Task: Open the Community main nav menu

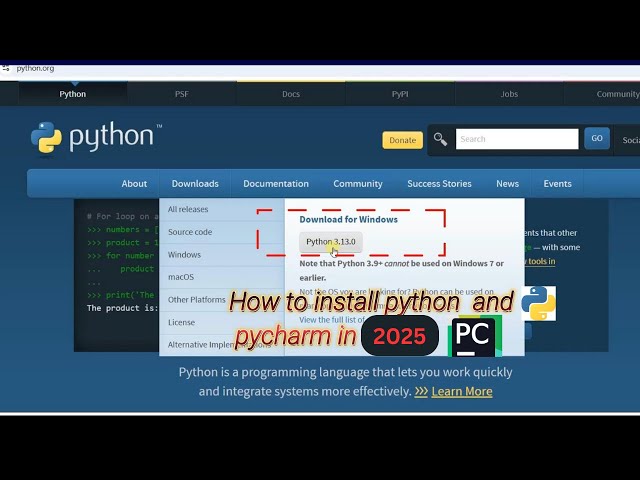Action: tap(358, 184)
